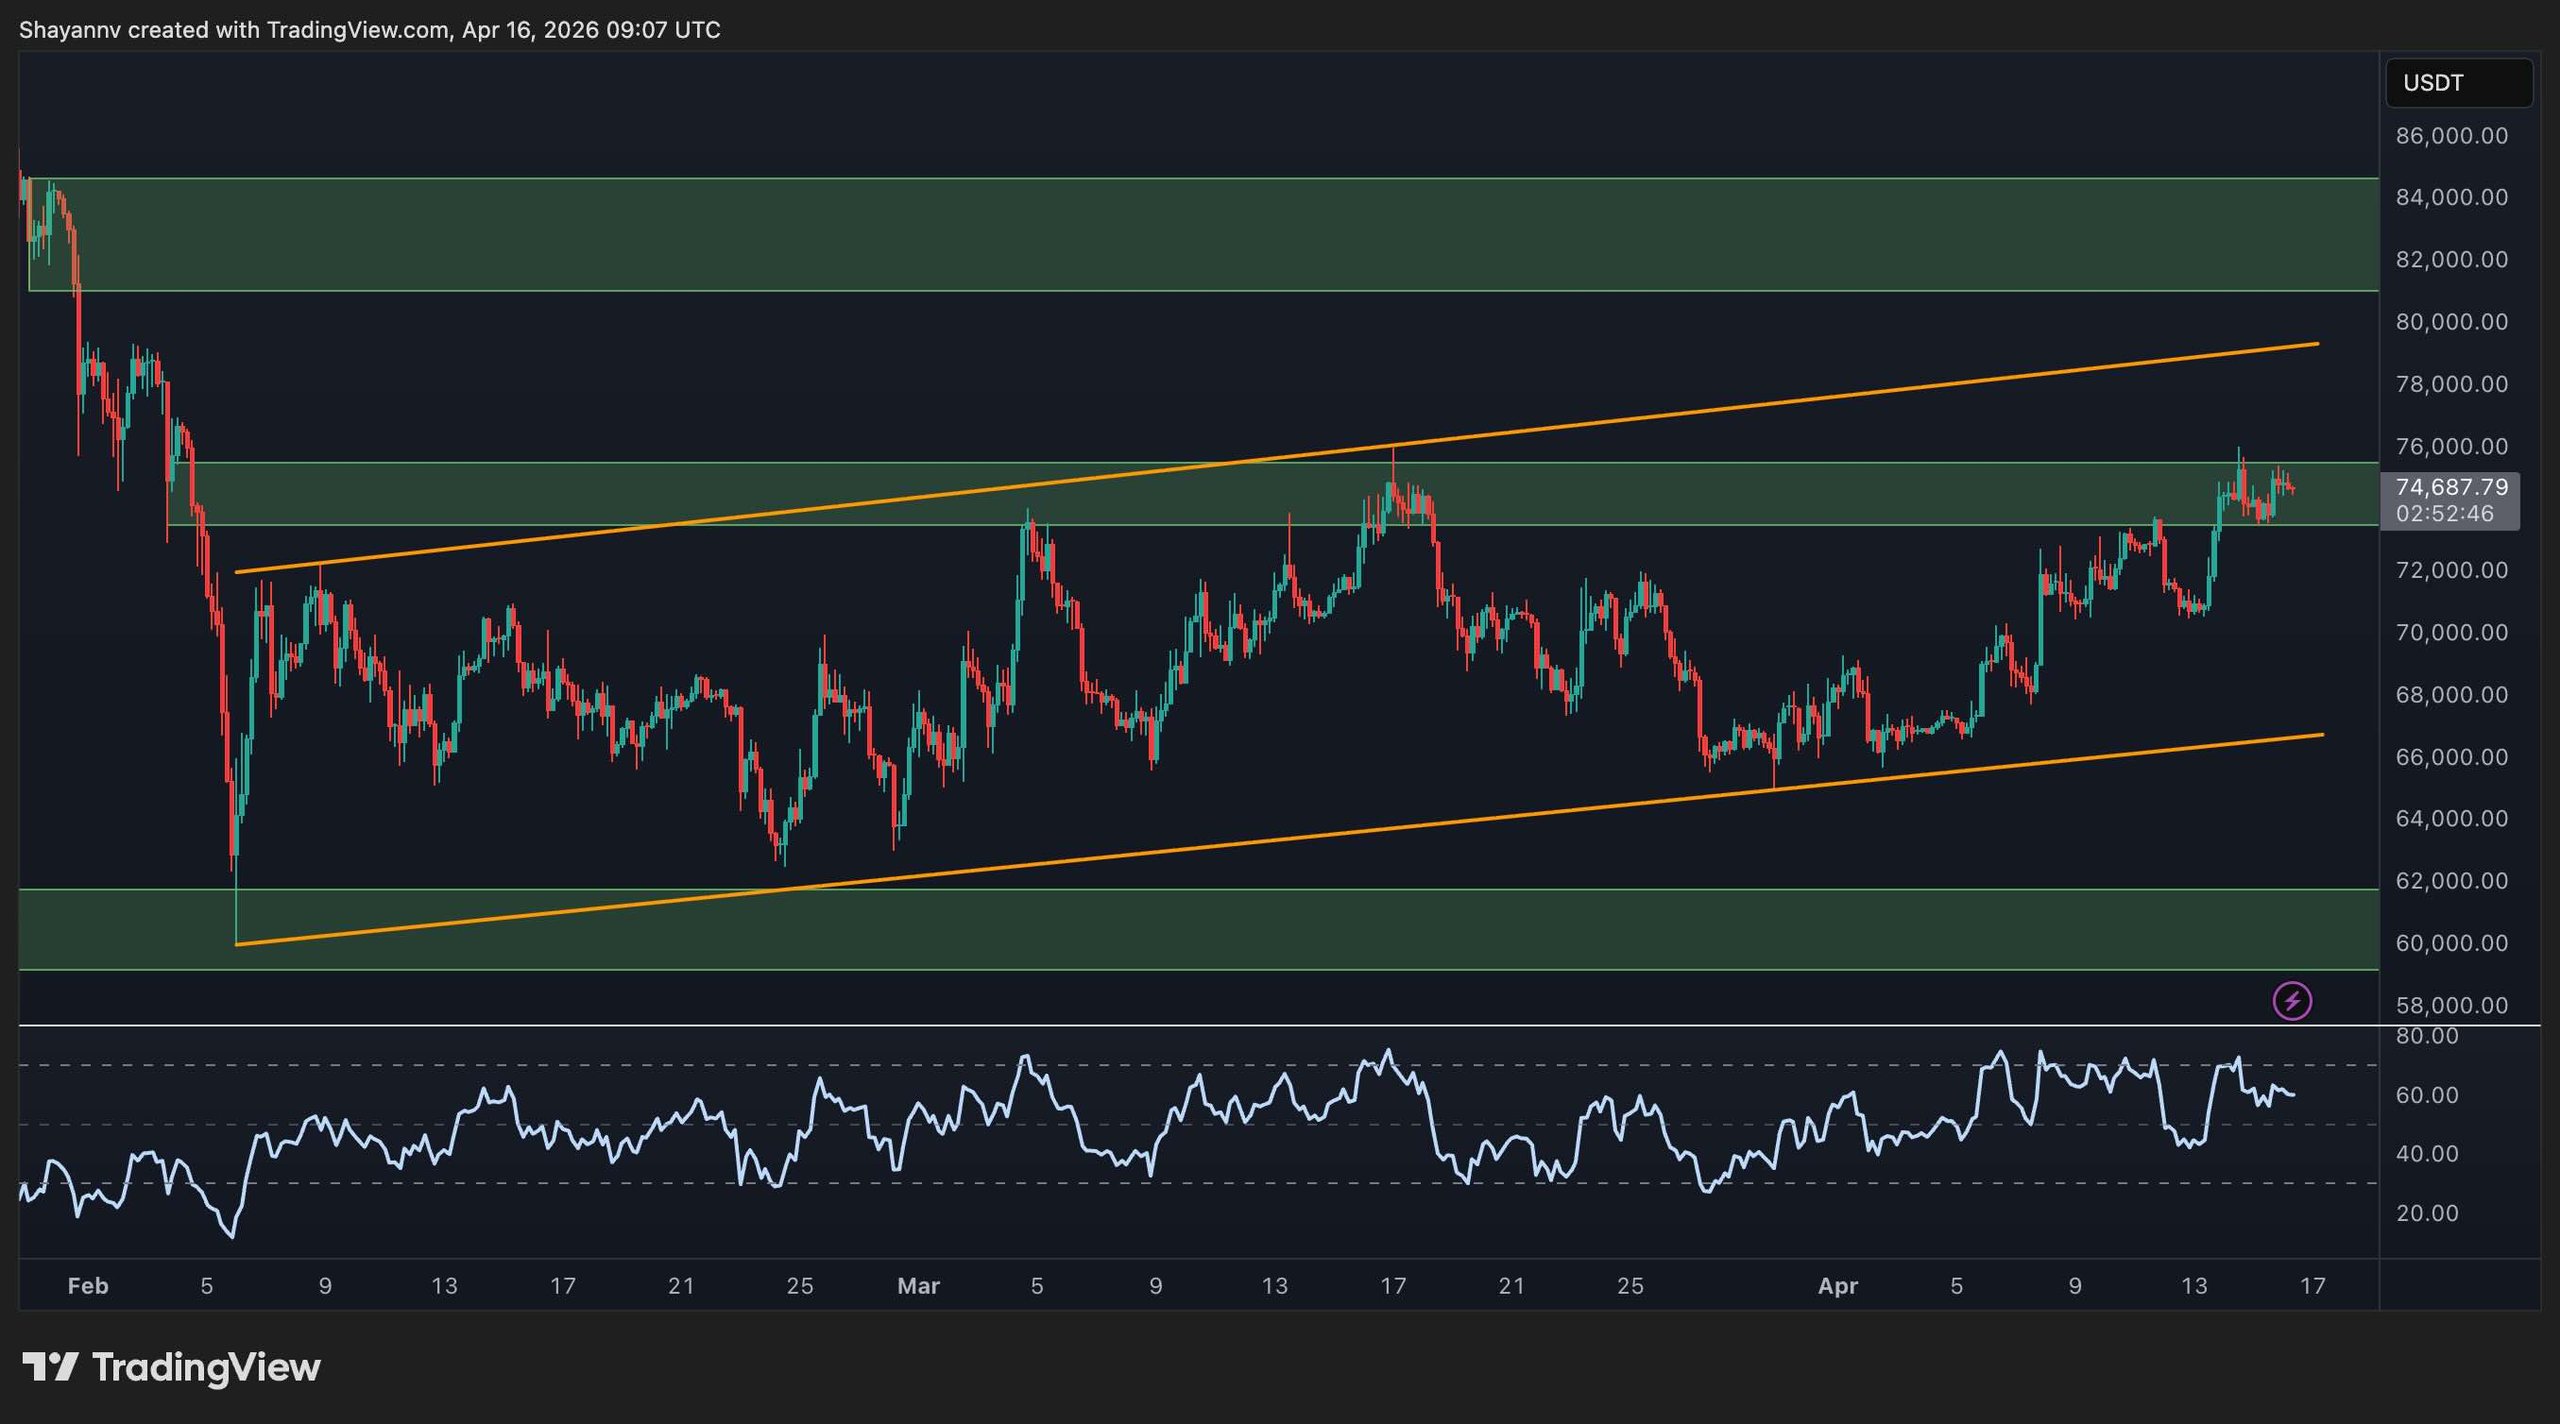Click the 02:52:46 candle countdown timer

click(x=2444, y=514)
